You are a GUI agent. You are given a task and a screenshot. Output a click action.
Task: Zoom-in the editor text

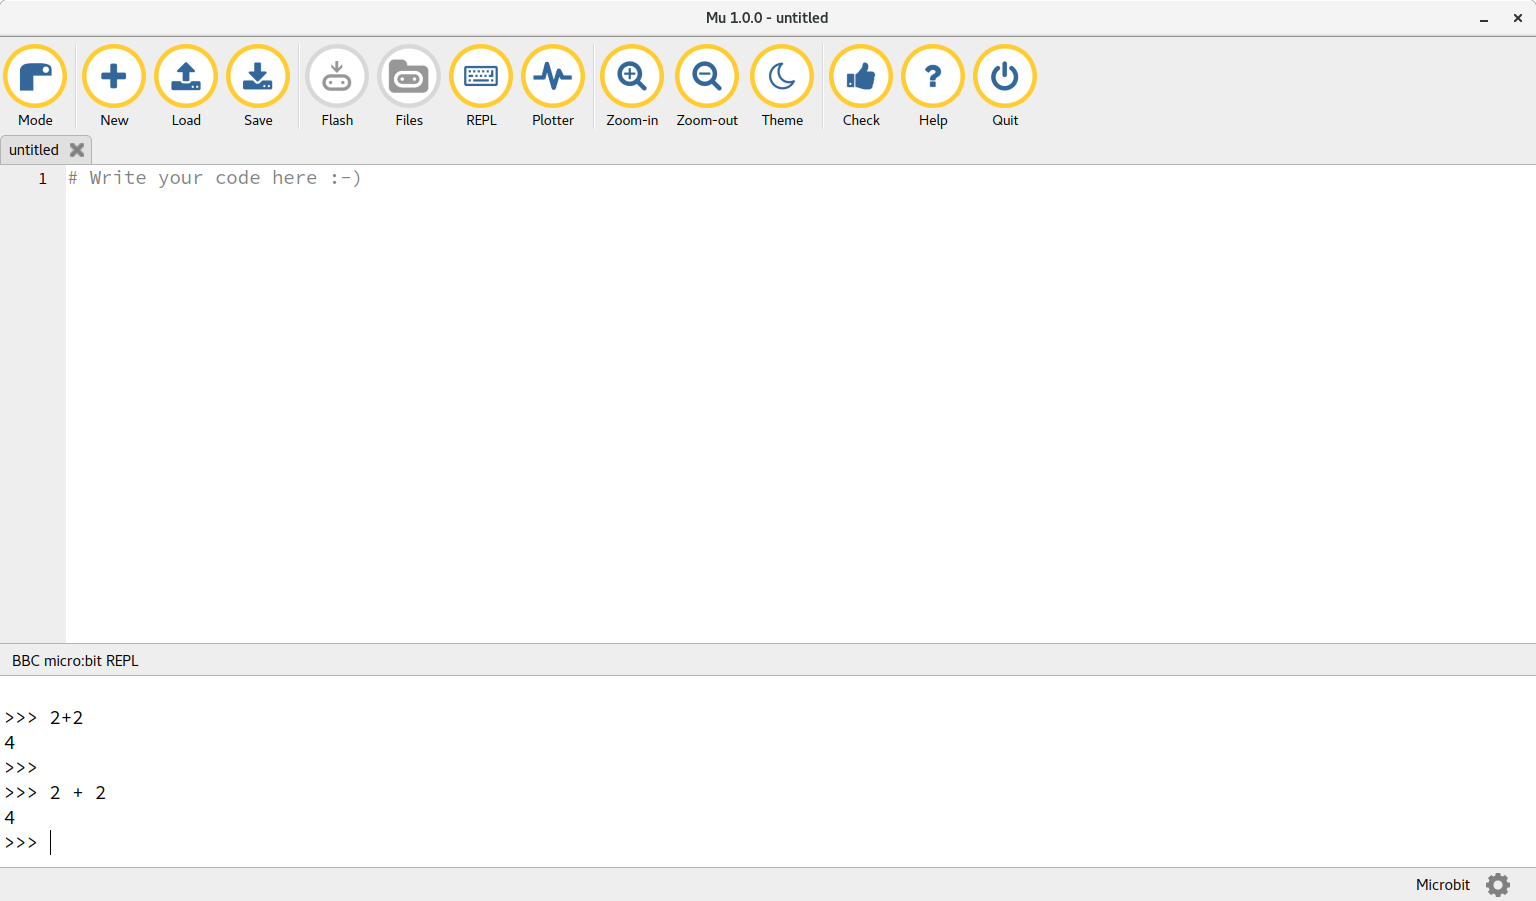(x=632, y=86)
